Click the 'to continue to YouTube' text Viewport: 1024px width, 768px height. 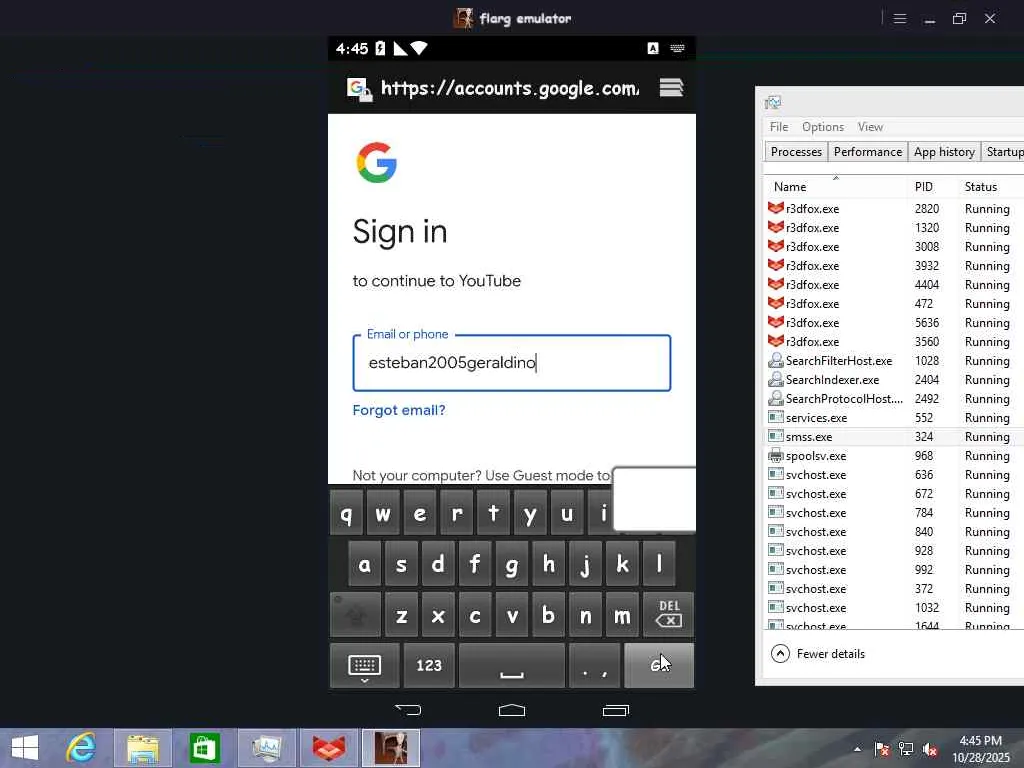click(x=437, y=281)
